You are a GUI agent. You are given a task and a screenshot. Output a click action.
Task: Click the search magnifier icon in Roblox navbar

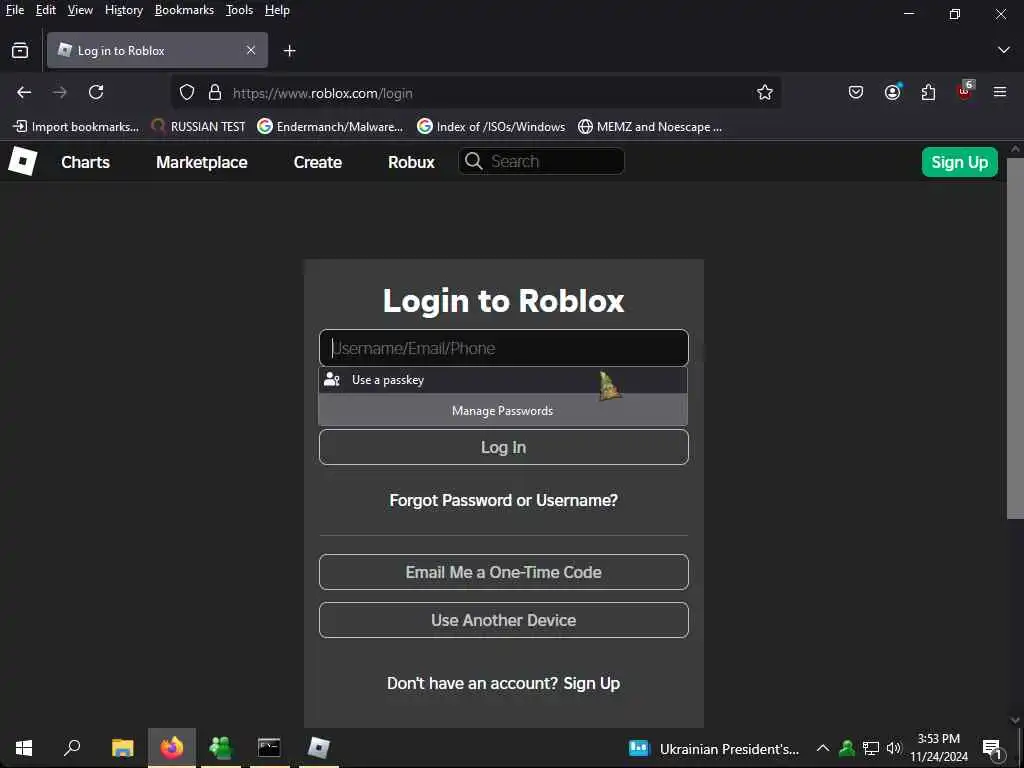474,161
